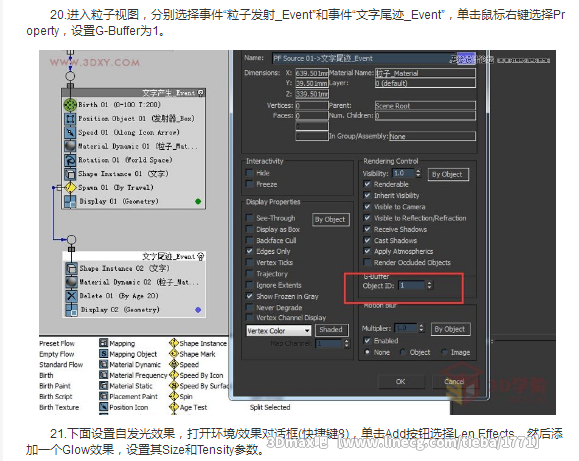Screen dimensions: 579x461
Task: Pick the Age Test icon in depot
Action: [174, 407]
